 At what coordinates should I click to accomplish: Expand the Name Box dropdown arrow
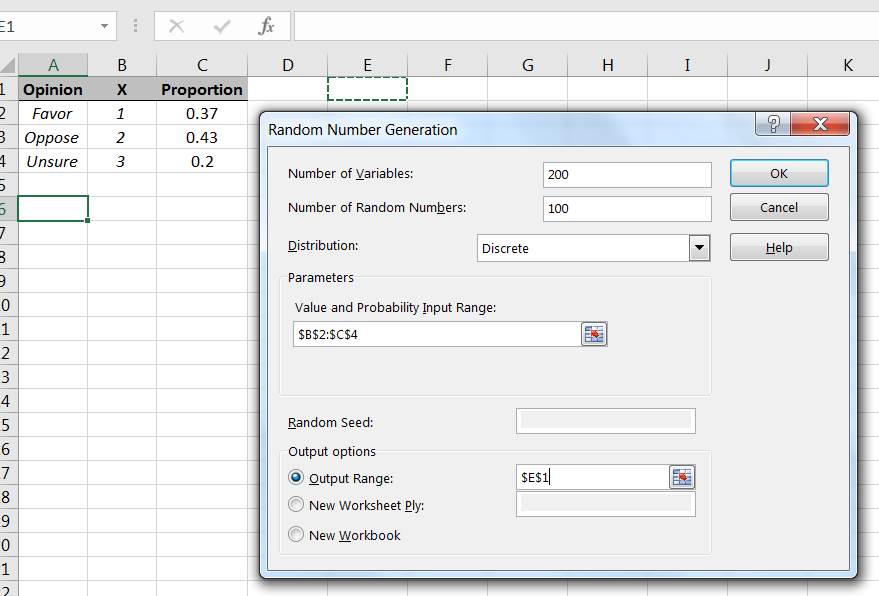point(105,26)
